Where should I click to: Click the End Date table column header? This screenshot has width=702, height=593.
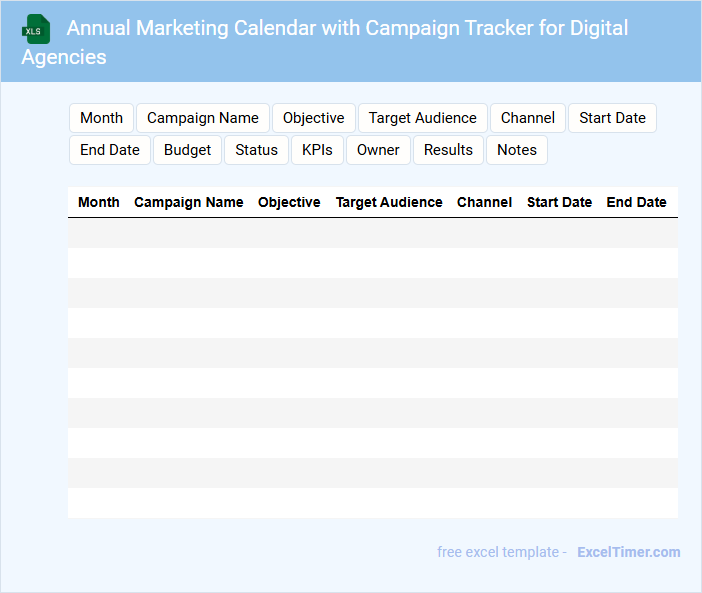[x=636, y=202]
